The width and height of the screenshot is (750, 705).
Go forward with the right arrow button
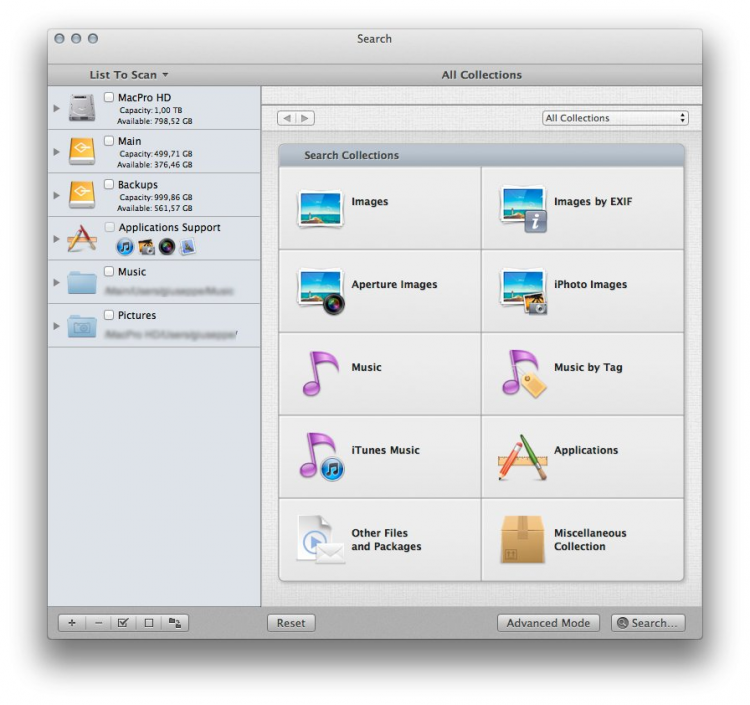pyautogui.click(x=305, y=118)
